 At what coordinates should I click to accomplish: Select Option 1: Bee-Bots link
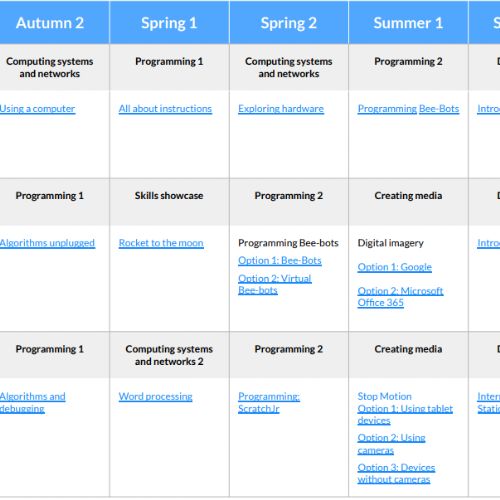[280, 261]
